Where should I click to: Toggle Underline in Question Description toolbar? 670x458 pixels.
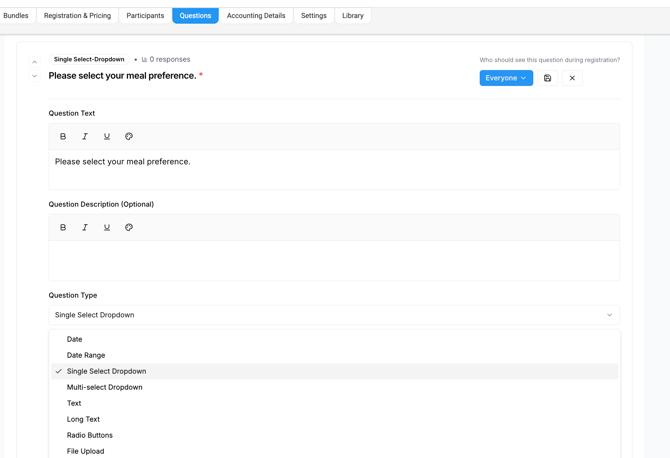(107, 228)
